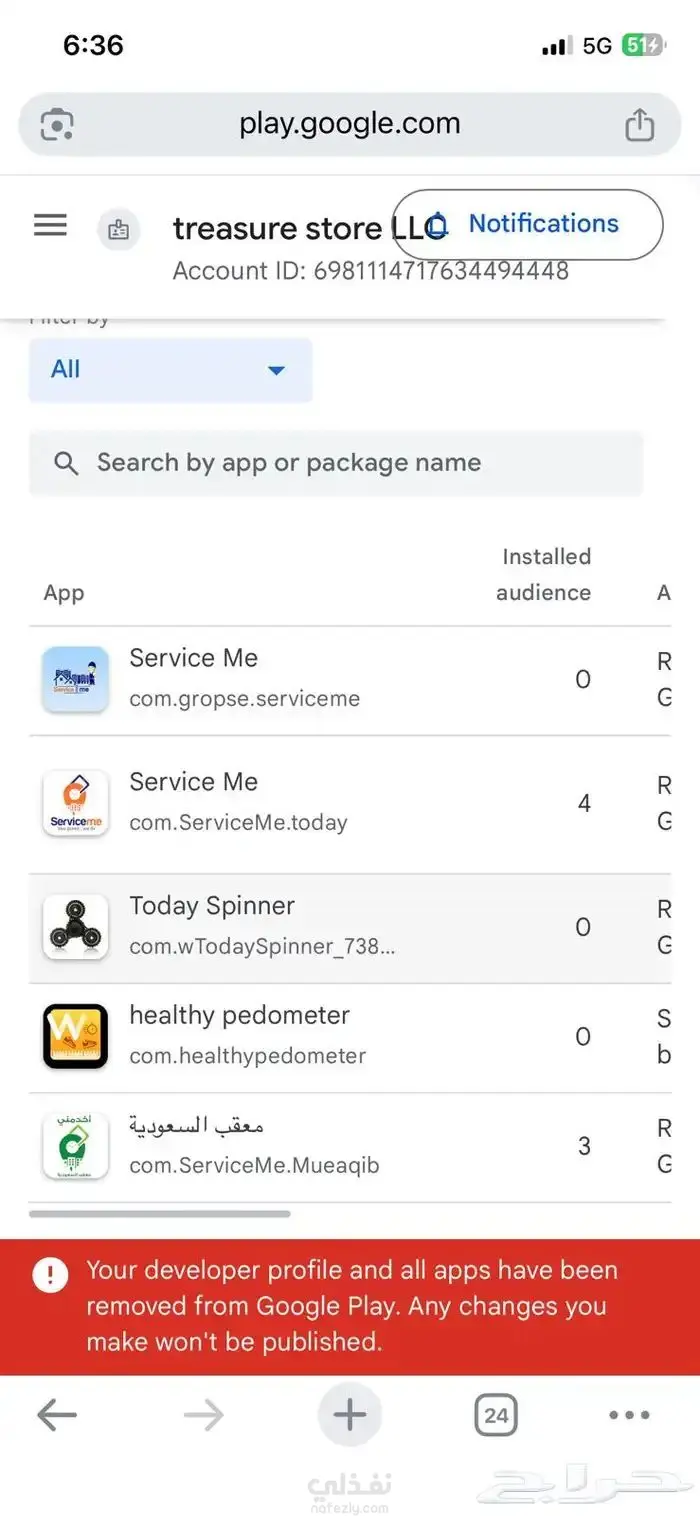
Task: Open the three-dots browser menu
Action: pyautogui.click(x=629, y=1414)
